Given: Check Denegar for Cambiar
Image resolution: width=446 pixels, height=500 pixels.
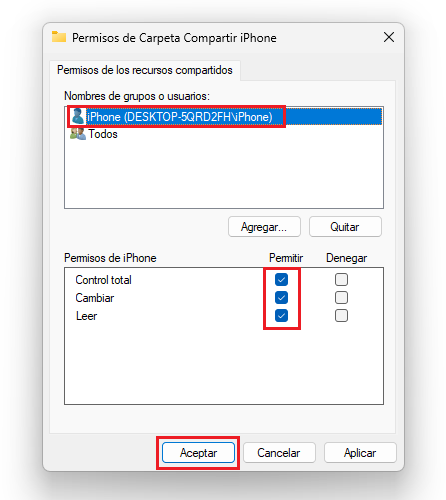Looking at the screenshot, I should pyautogui.click(x=341, y=297).
